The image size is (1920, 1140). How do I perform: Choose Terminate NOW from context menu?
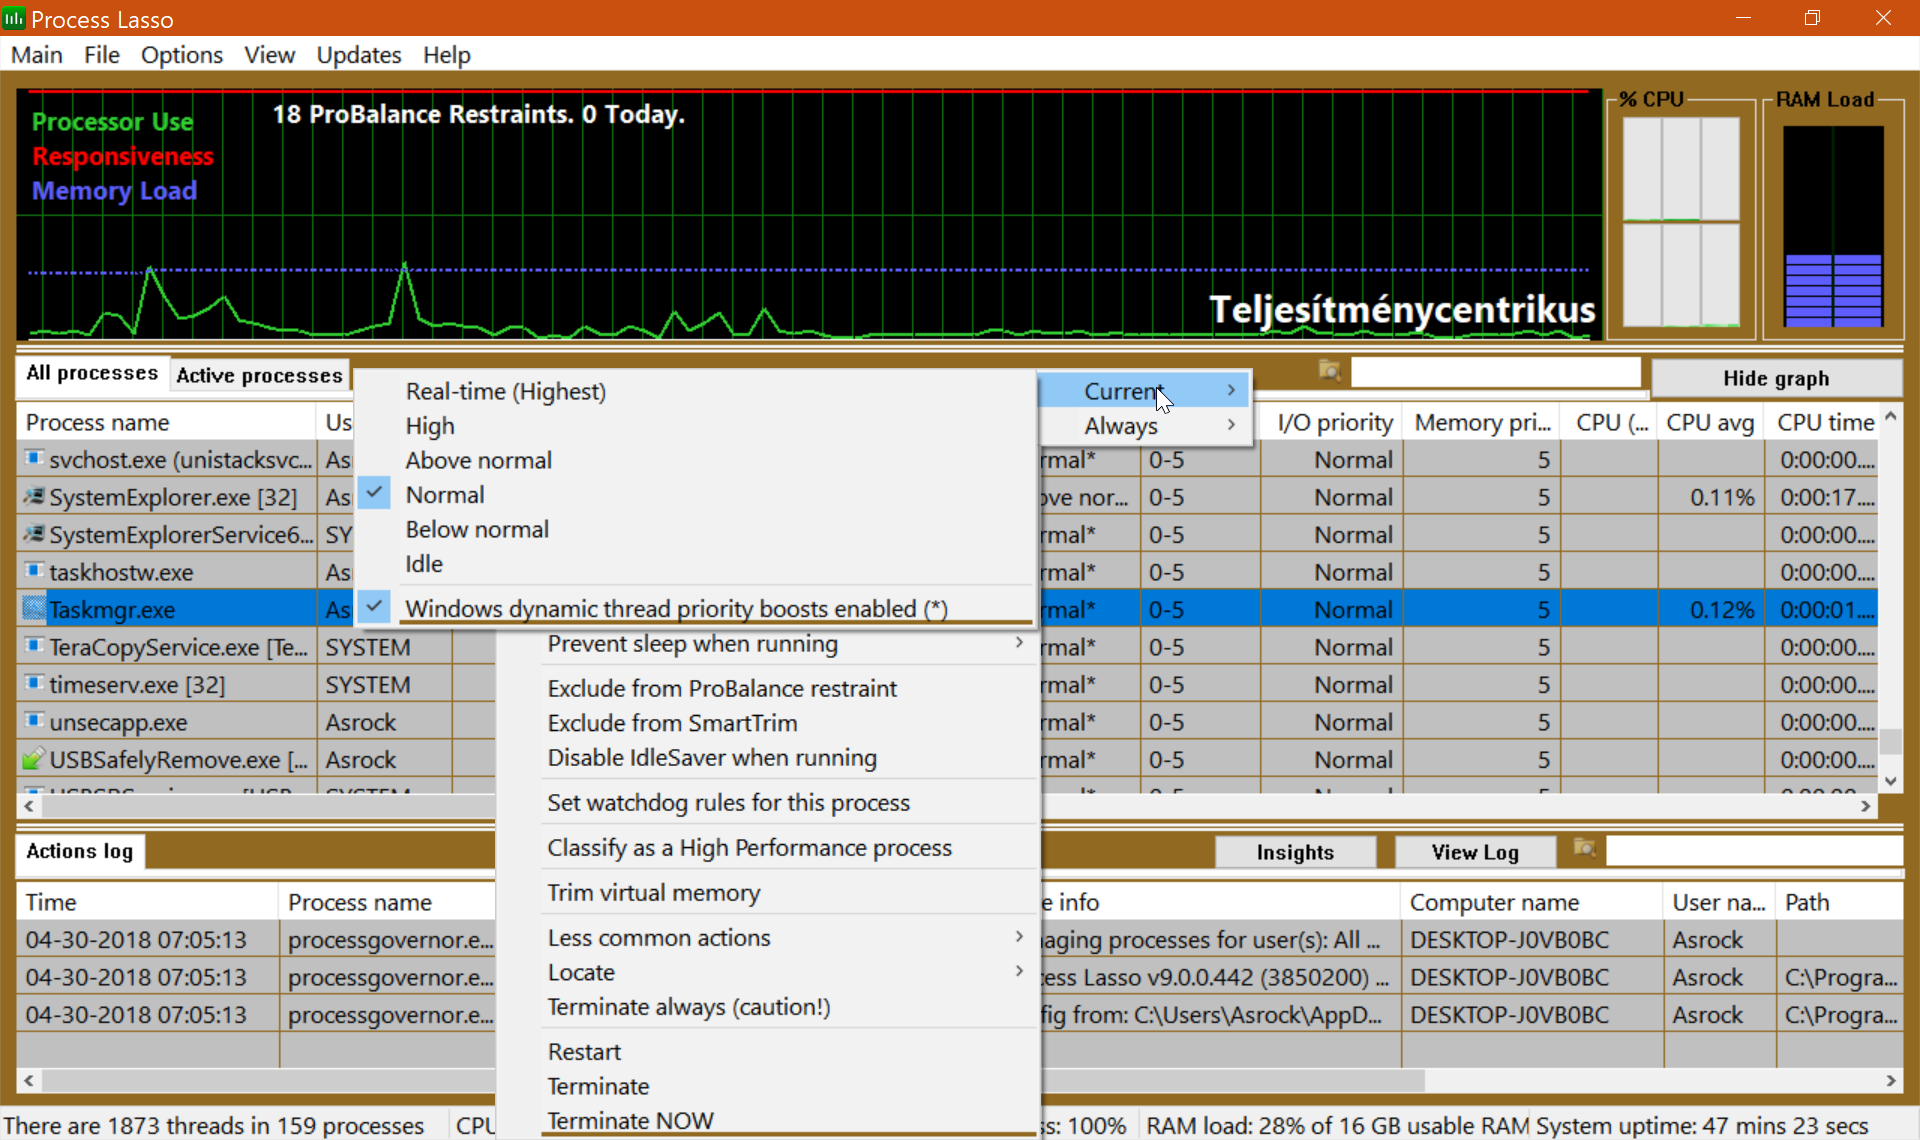click(630, 1121)
